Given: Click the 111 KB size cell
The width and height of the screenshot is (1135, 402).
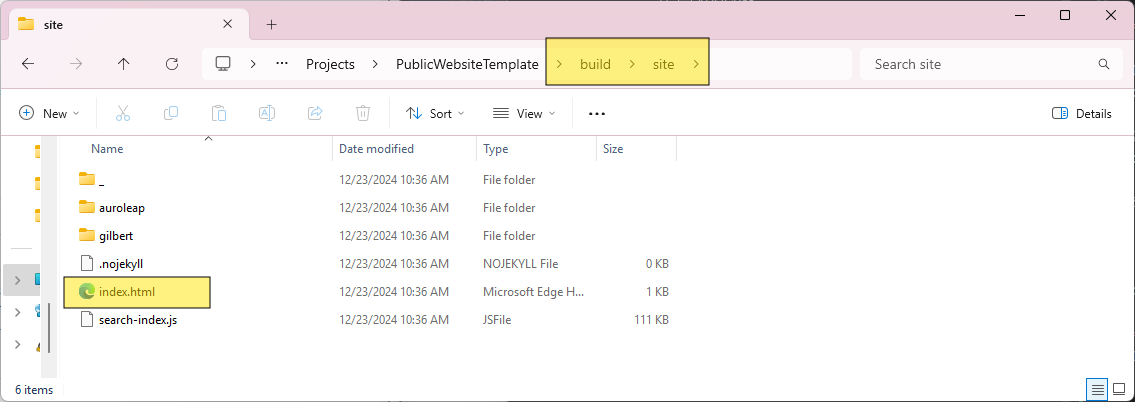Looking at the screenshot, I should [x=649, y=319].
